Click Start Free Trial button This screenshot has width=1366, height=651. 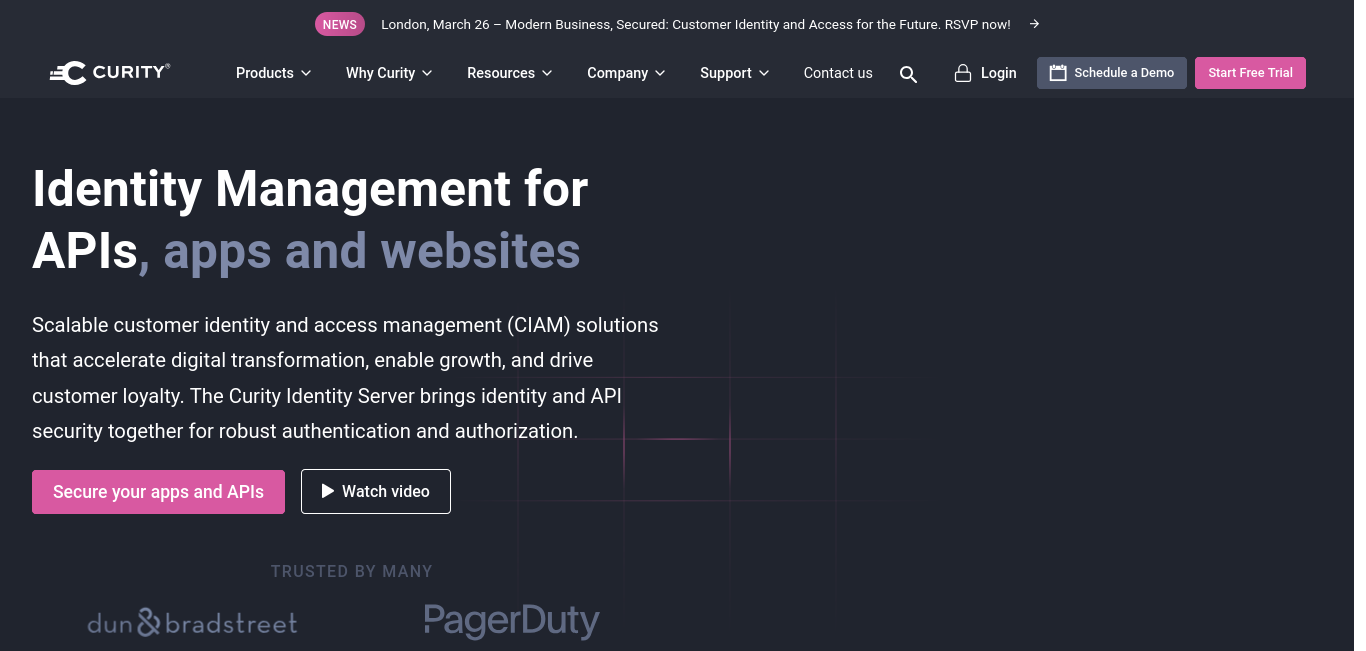1250,73
